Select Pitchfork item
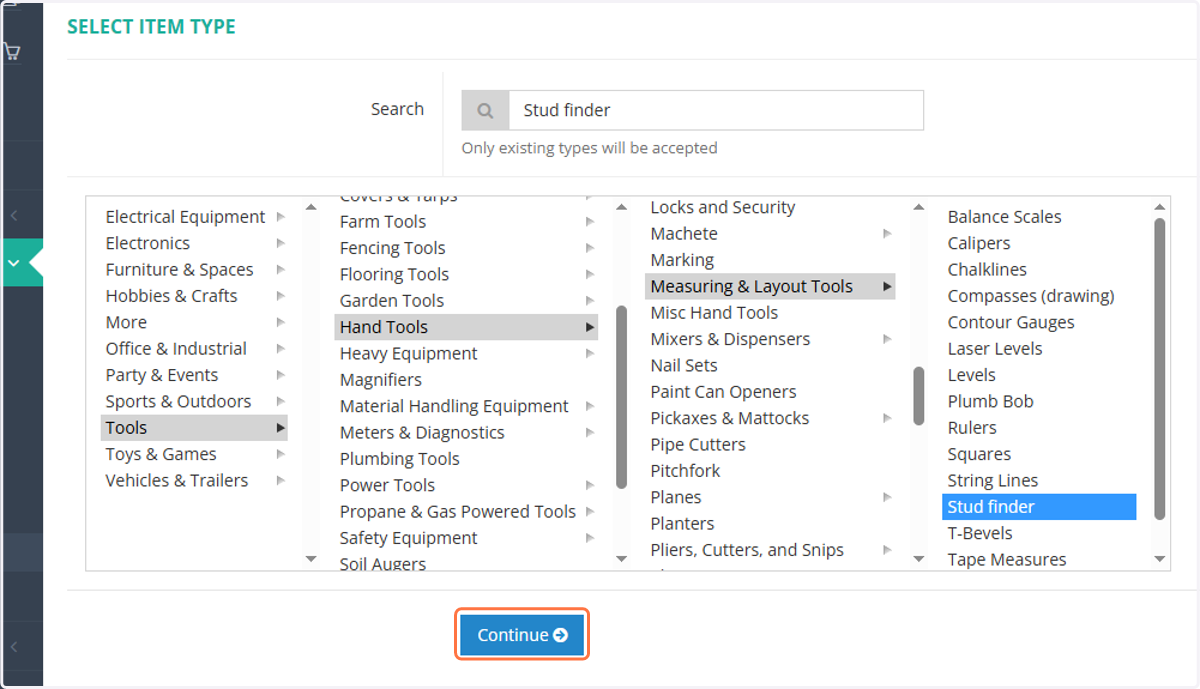The height and width of the screenshot is (689, 1200). point(685,472)
